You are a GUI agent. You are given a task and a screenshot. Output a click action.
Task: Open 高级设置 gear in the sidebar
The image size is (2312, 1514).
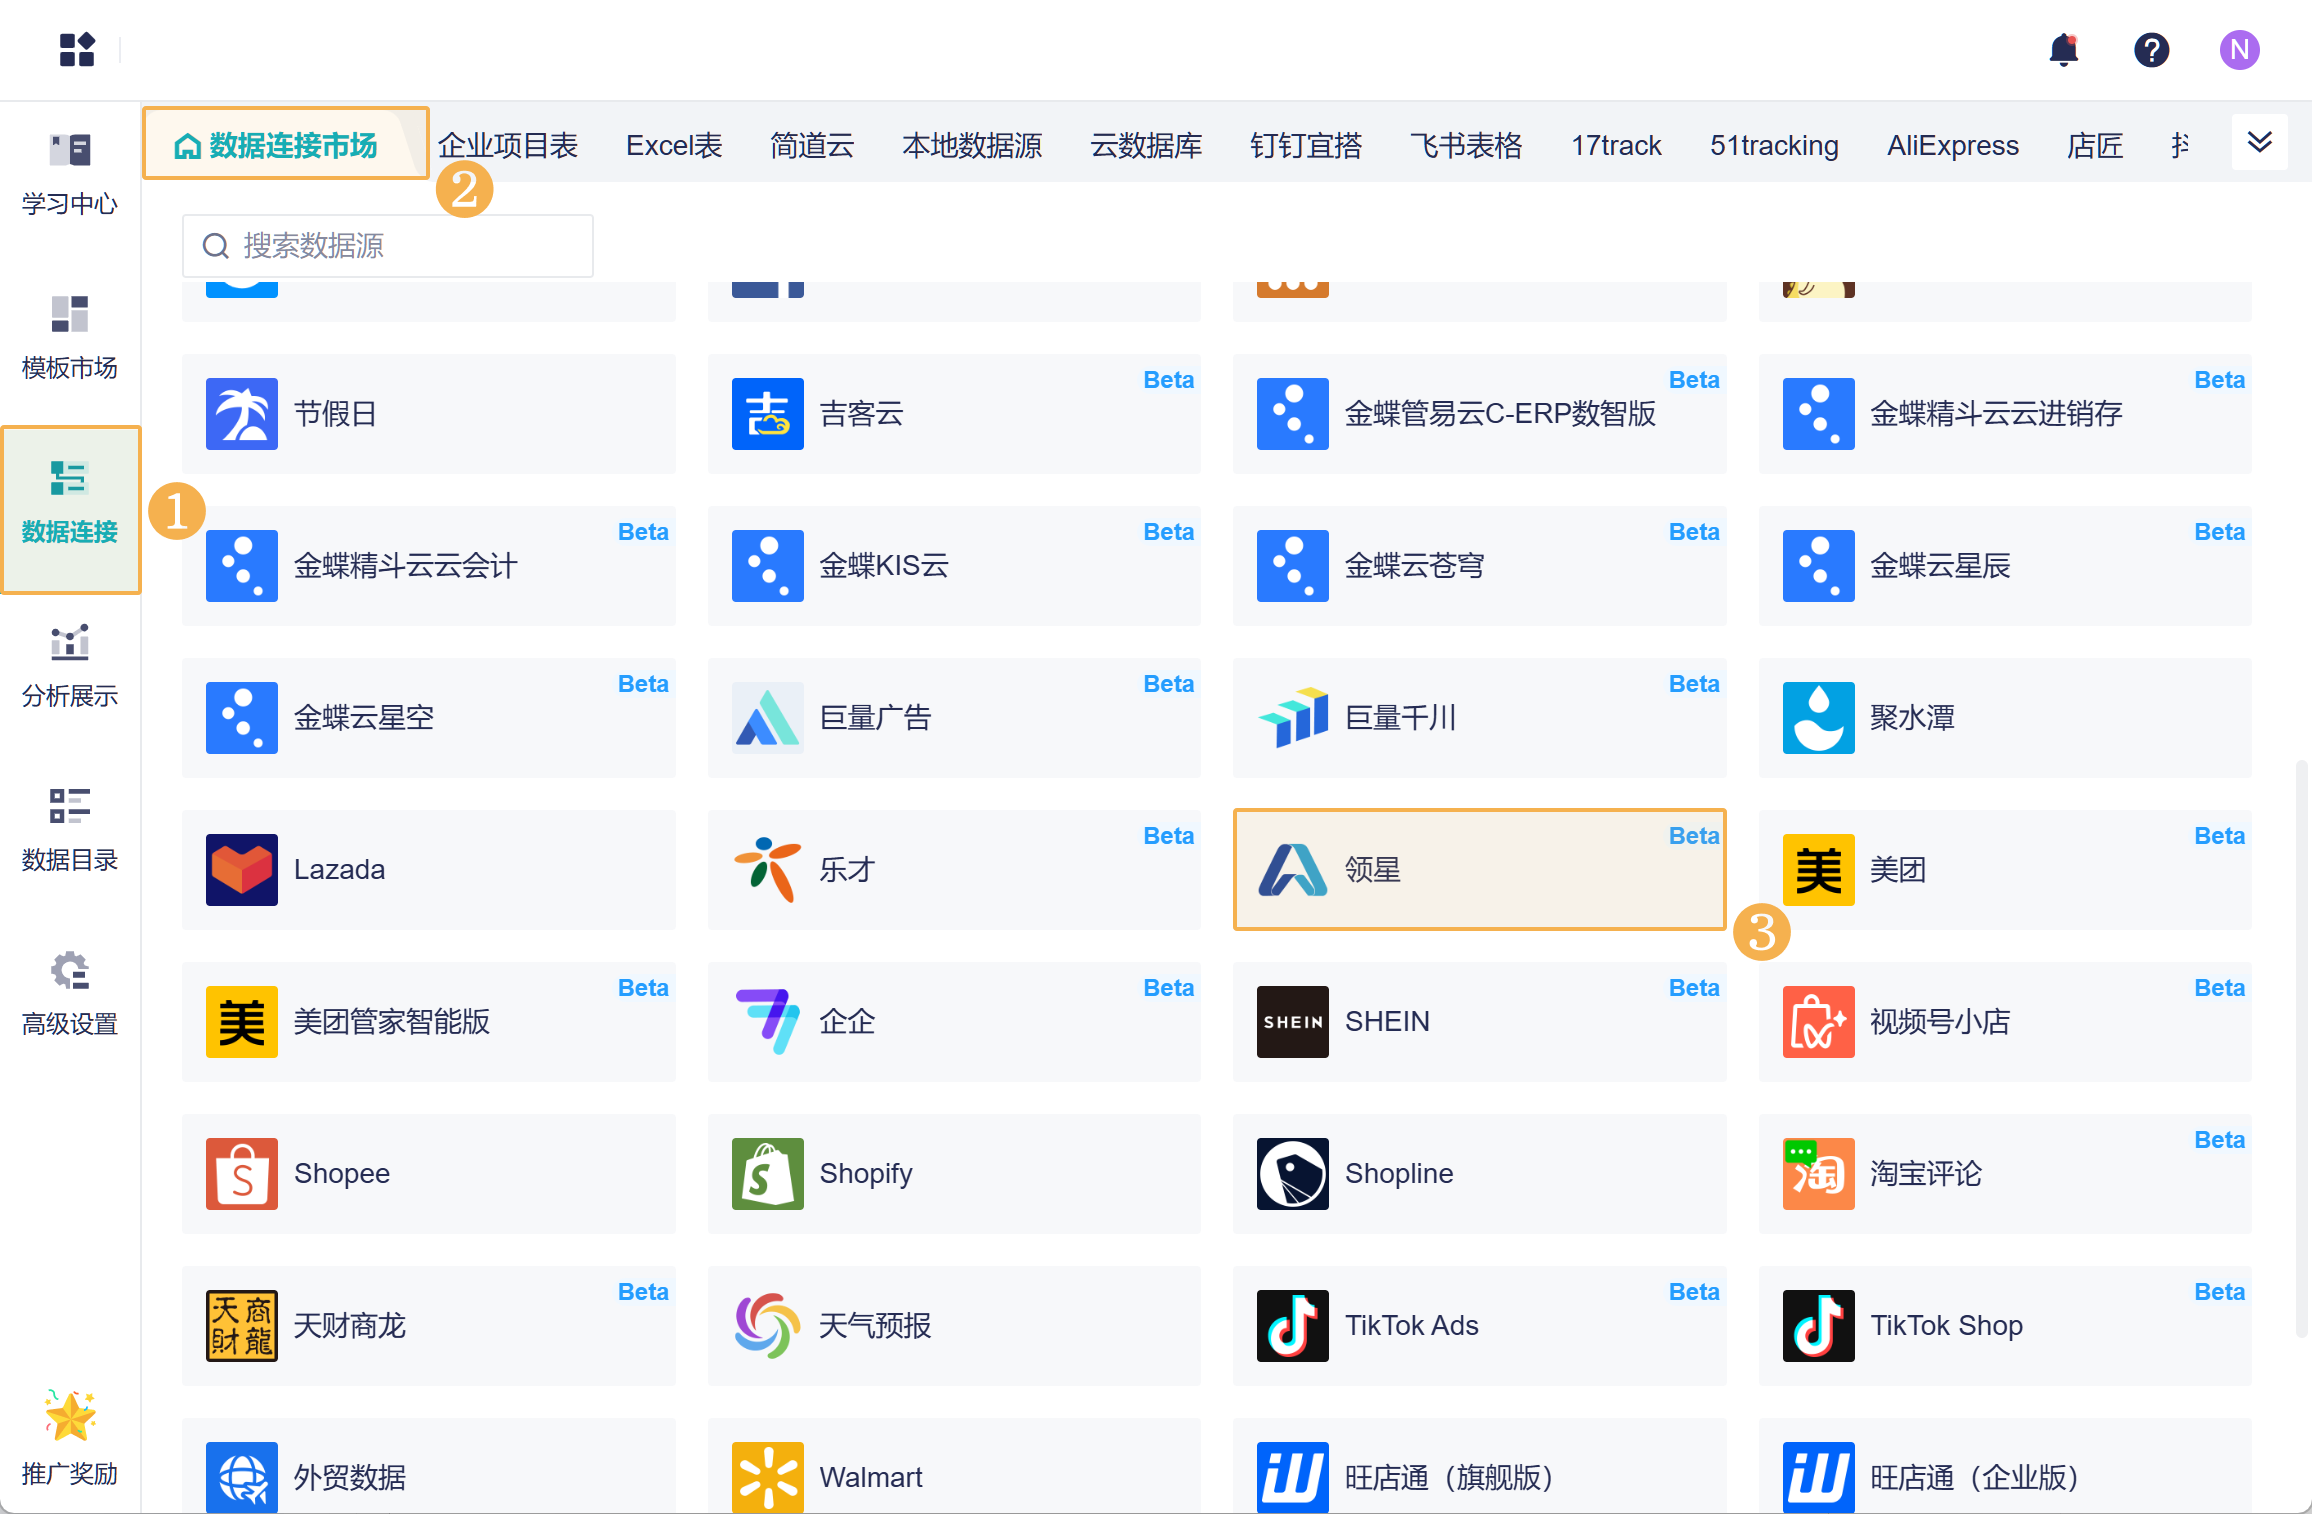click(x=70, y=994)
